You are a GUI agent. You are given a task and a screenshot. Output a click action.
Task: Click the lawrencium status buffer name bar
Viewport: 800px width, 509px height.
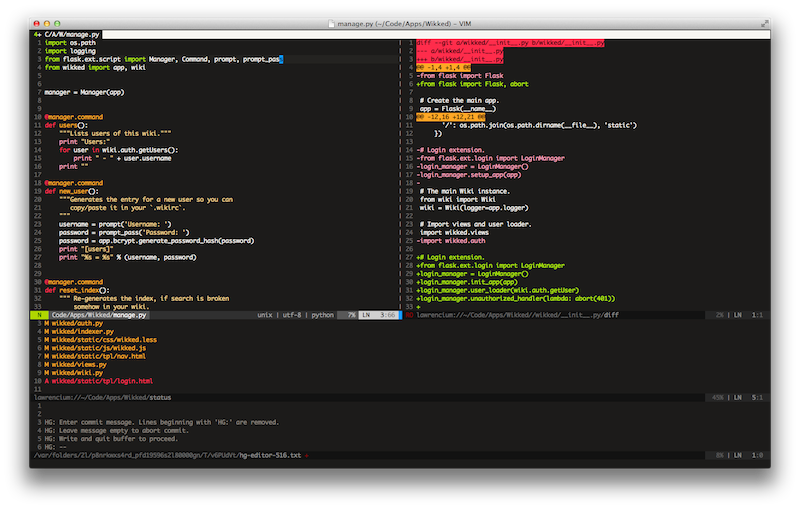tap(103, 397)
